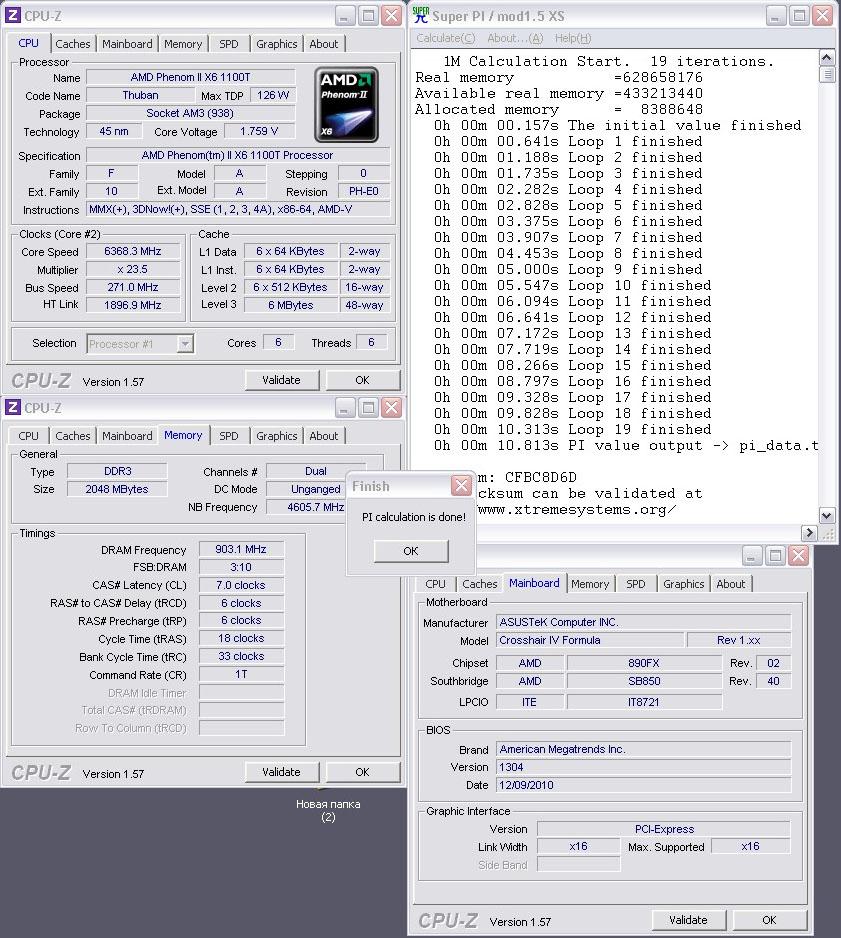Close the CPU-Z Mainboard window
841x938 pixels.
(799, 556)
